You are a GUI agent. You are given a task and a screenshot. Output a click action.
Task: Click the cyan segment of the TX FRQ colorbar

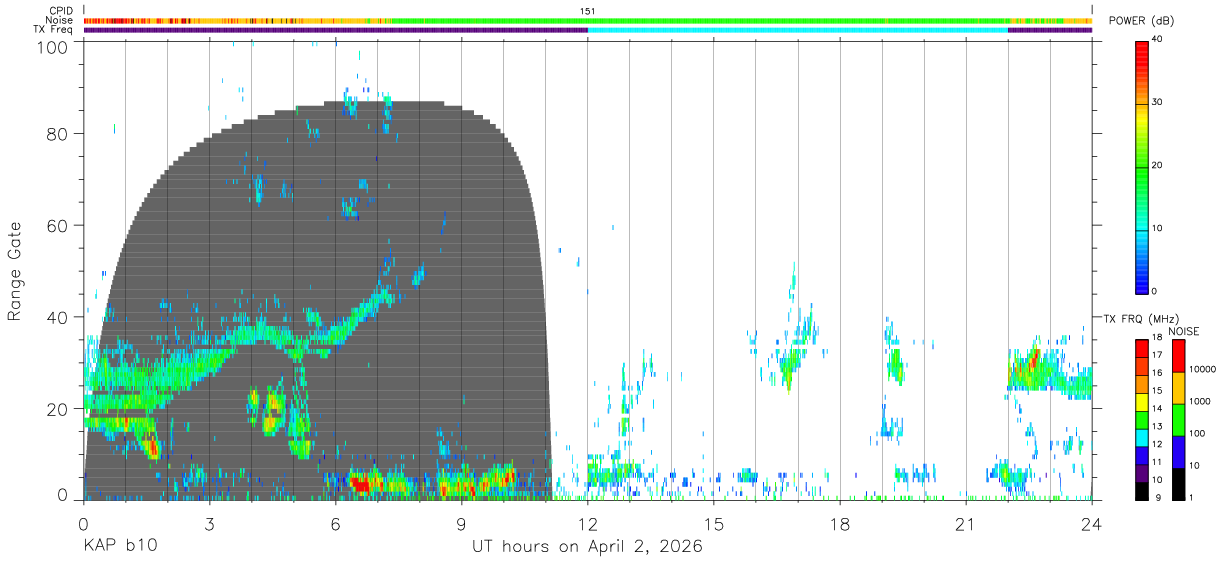[1141, 436]
